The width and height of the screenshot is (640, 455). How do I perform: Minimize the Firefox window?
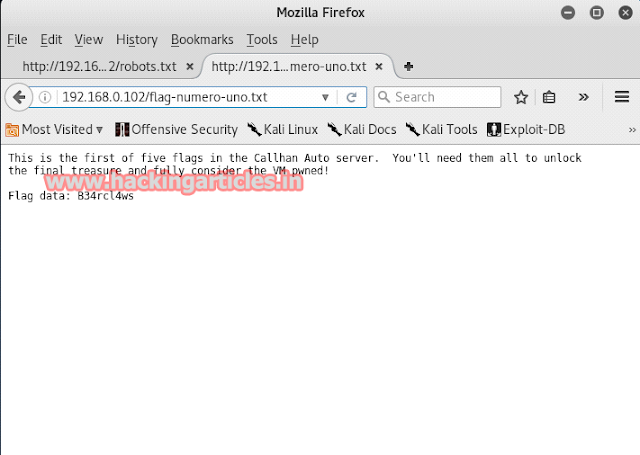click(568, 13)
